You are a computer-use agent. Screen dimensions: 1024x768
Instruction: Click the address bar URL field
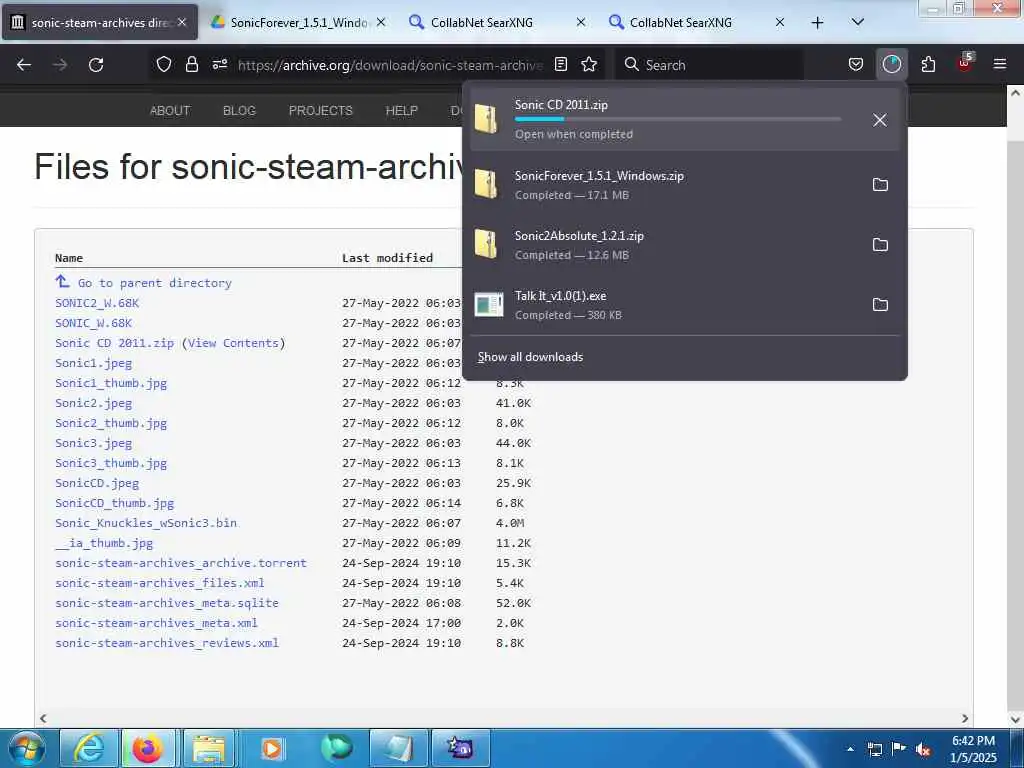(390, 65)
